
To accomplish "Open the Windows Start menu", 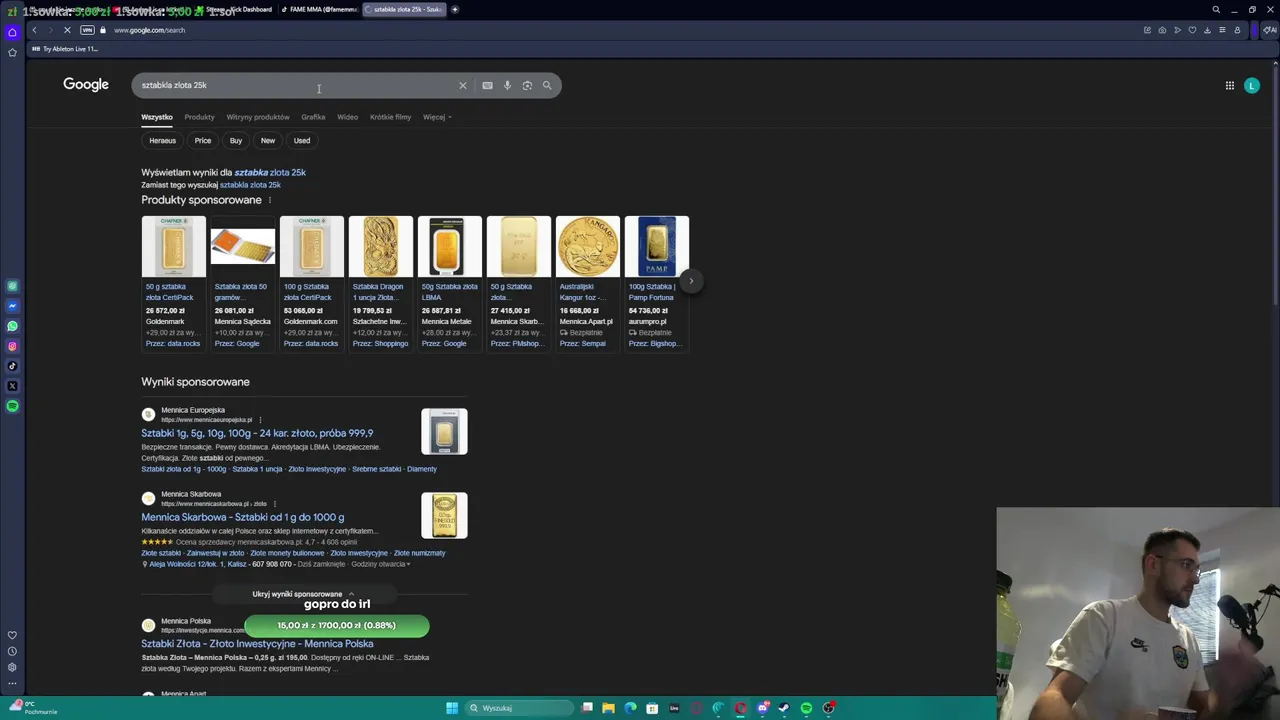I will tap(452, 708).
